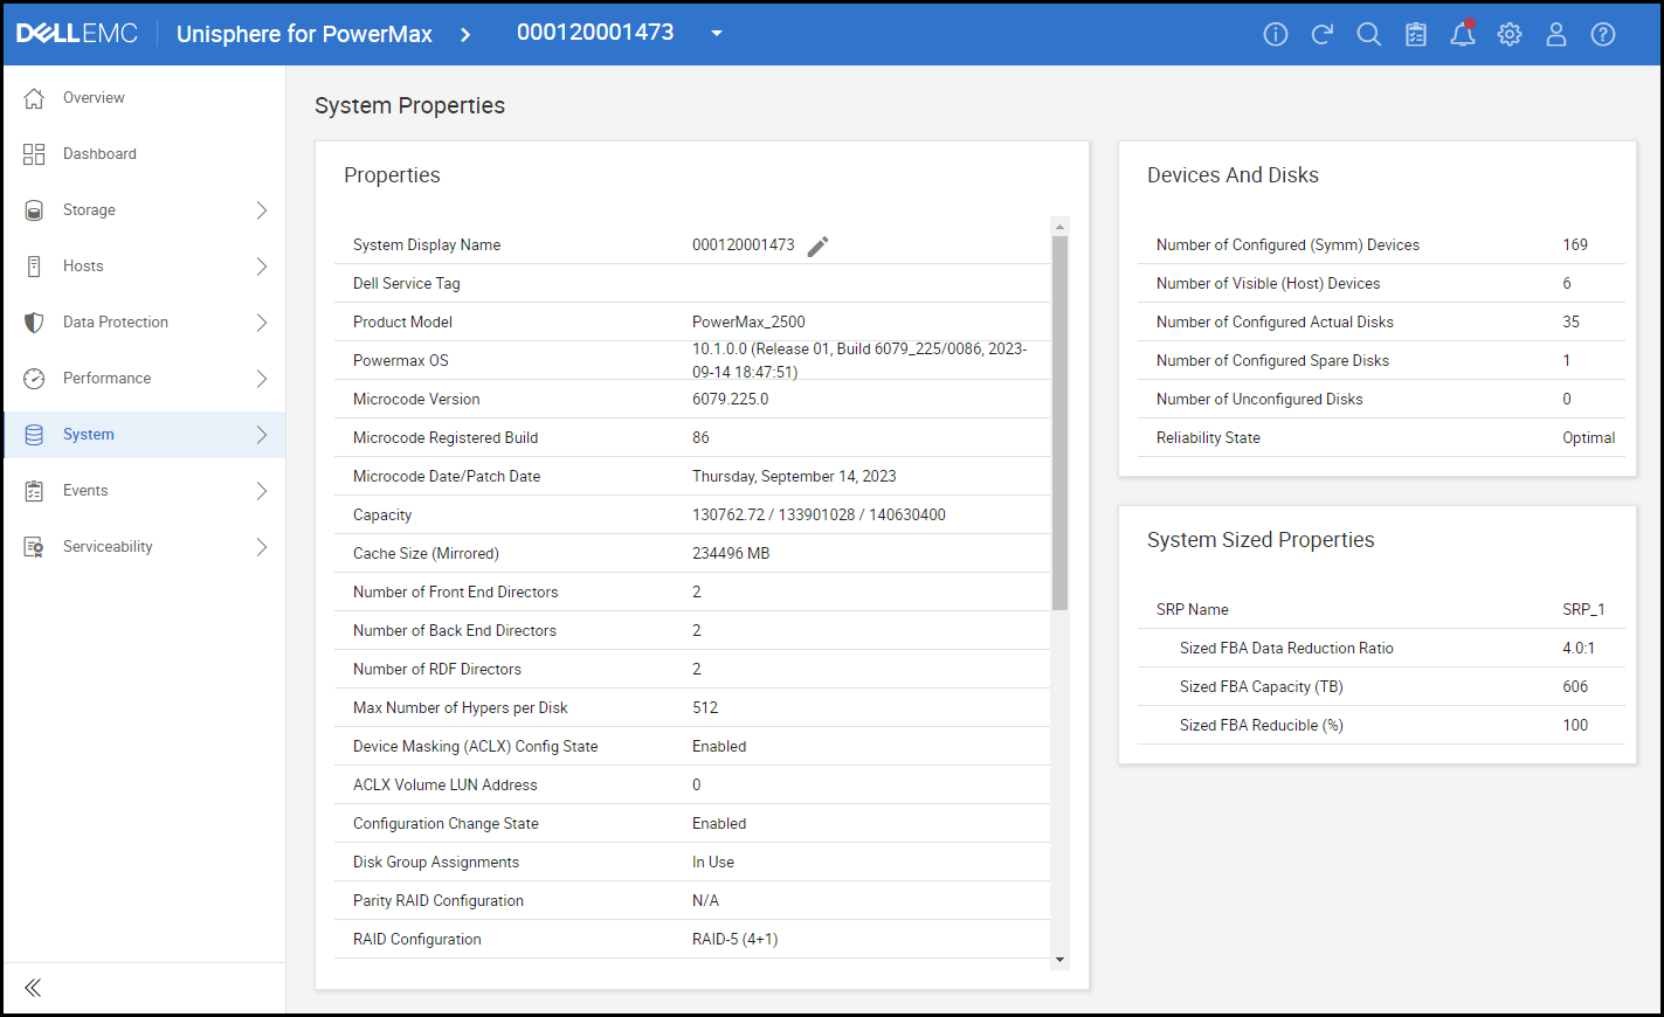Viewport: 1664px width, 1018px height.
Task: Open the settings gear icon
Action: (x=1509, y=34)
